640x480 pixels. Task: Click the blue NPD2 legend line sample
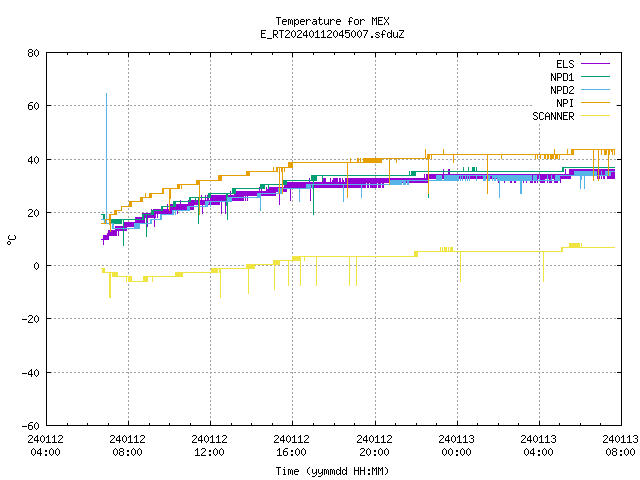[x=595, y=89]
